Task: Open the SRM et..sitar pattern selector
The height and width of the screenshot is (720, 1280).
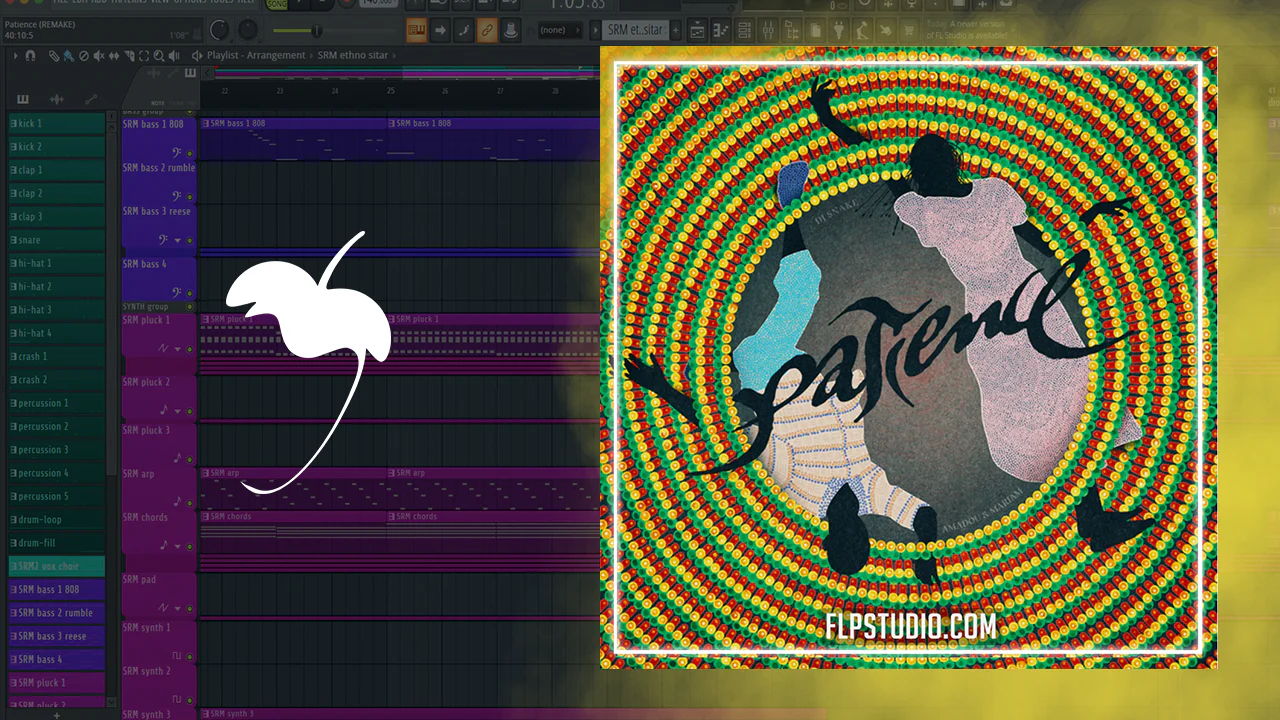Action: [636, 31]
